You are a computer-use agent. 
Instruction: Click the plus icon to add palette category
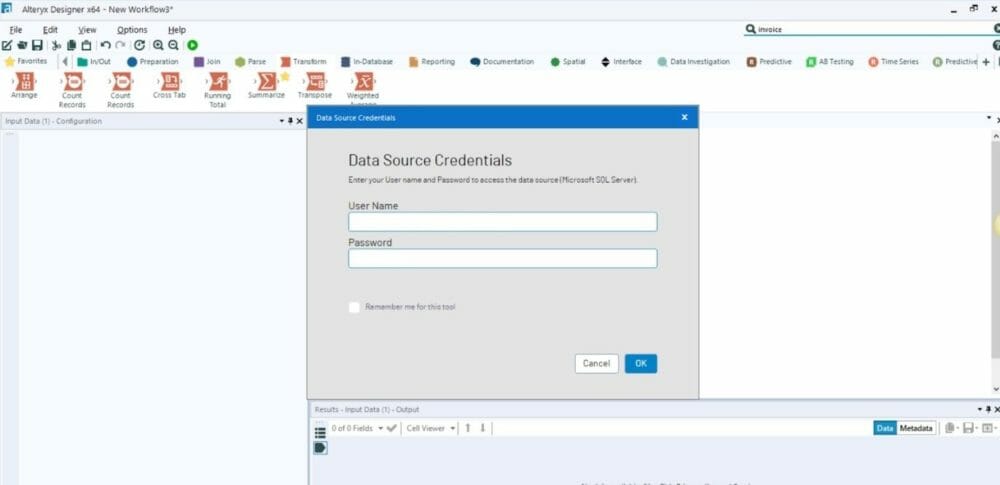coord(986,62)
